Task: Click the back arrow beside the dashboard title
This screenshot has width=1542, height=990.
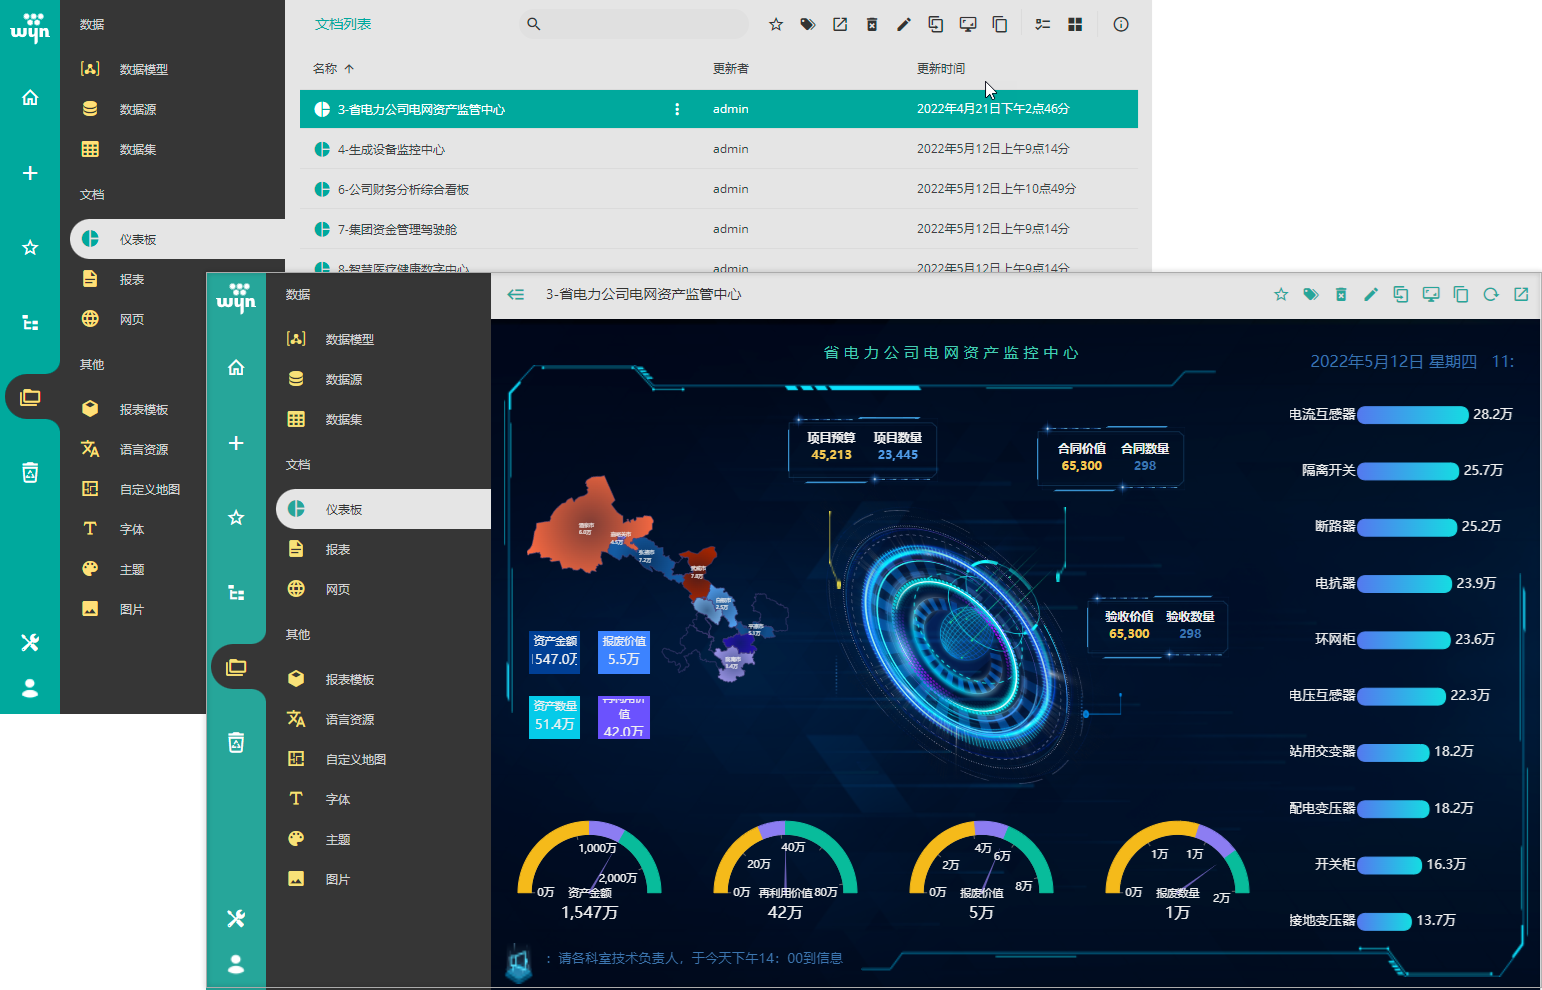Action: coord(516,294)
